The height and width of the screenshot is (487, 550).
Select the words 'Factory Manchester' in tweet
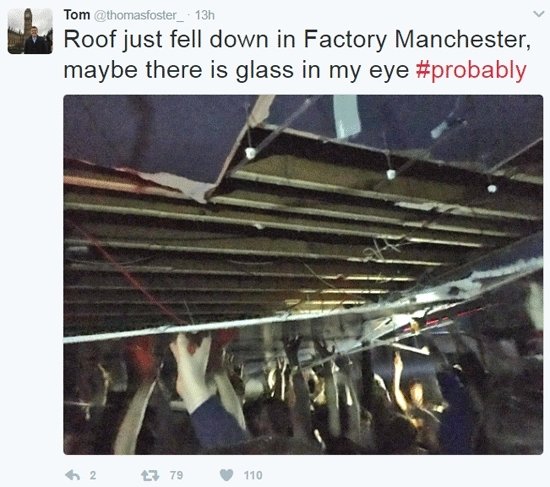click(417, 39)
